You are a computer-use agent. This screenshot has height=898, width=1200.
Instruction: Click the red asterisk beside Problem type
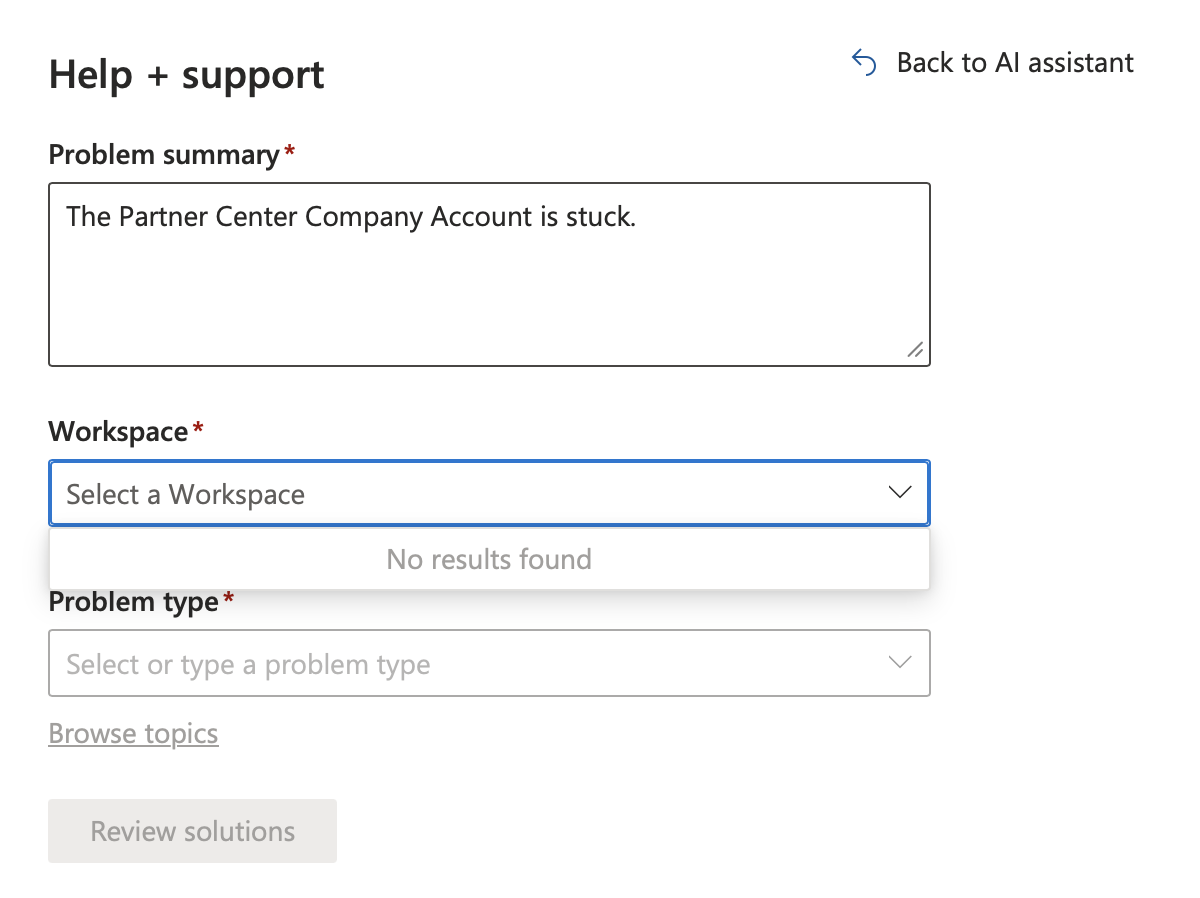tap(229, 599)
